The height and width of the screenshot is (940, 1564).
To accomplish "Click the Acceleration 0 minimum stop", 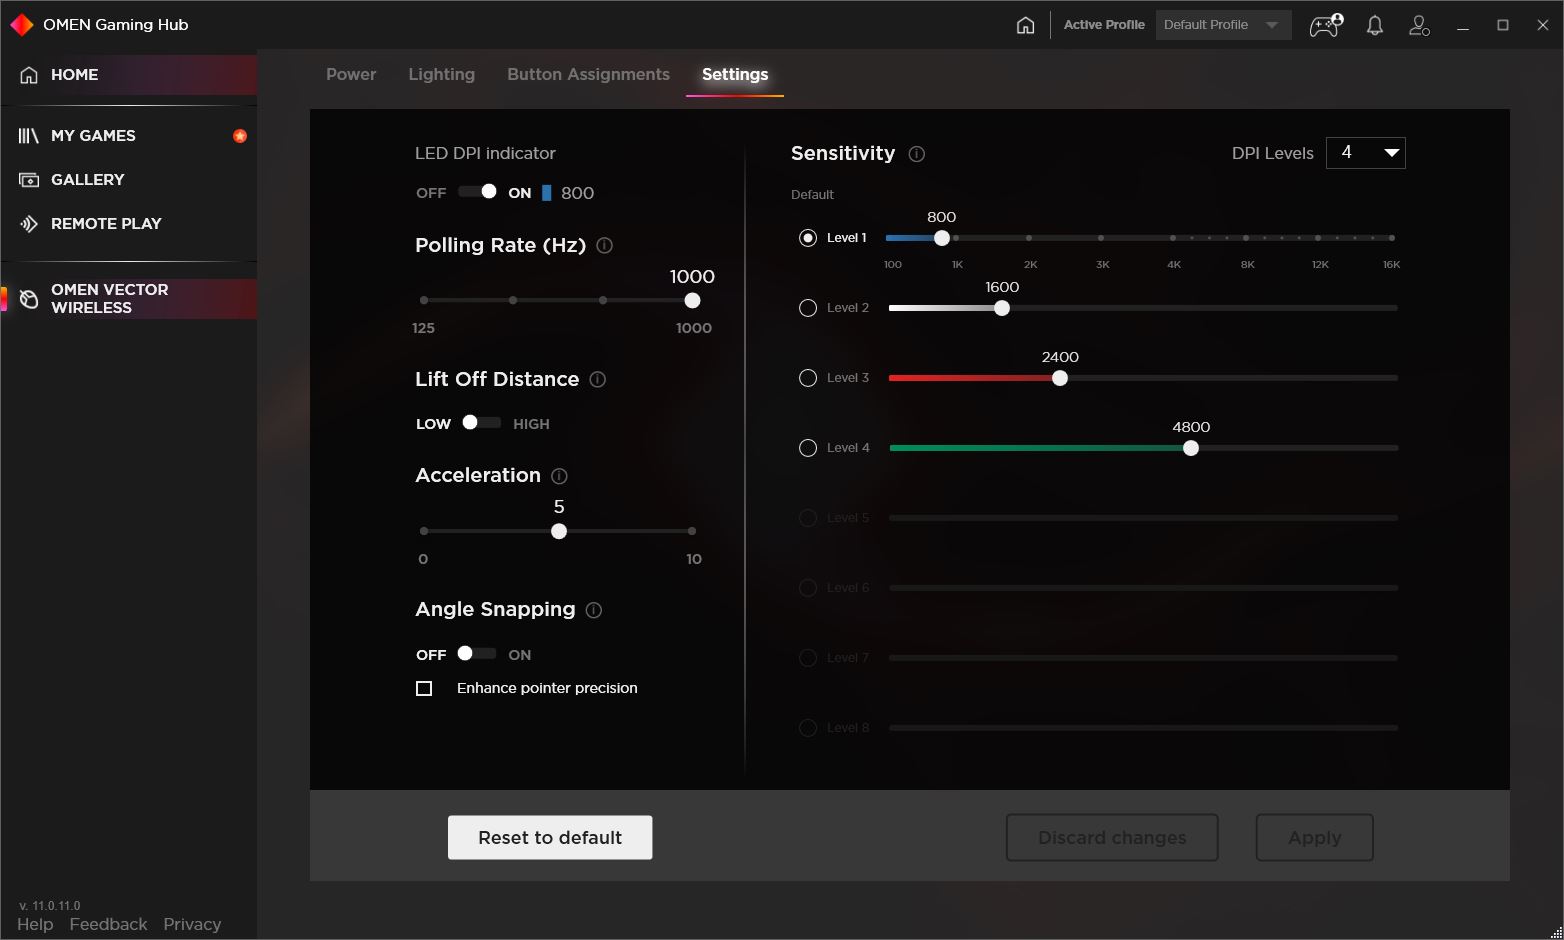I will click(x=424, y=532).
